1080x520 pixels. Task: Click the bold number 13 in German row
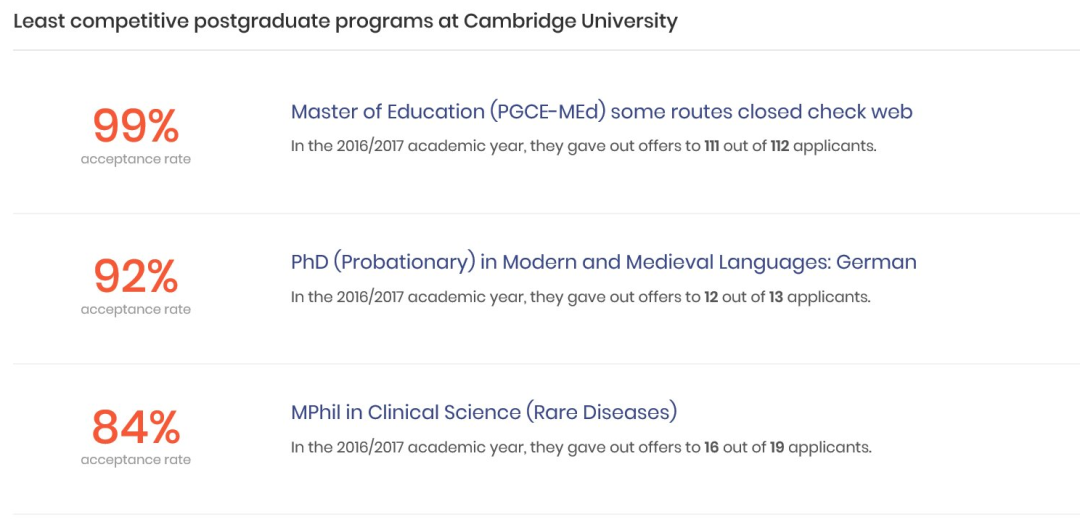(x=776, y=298)
